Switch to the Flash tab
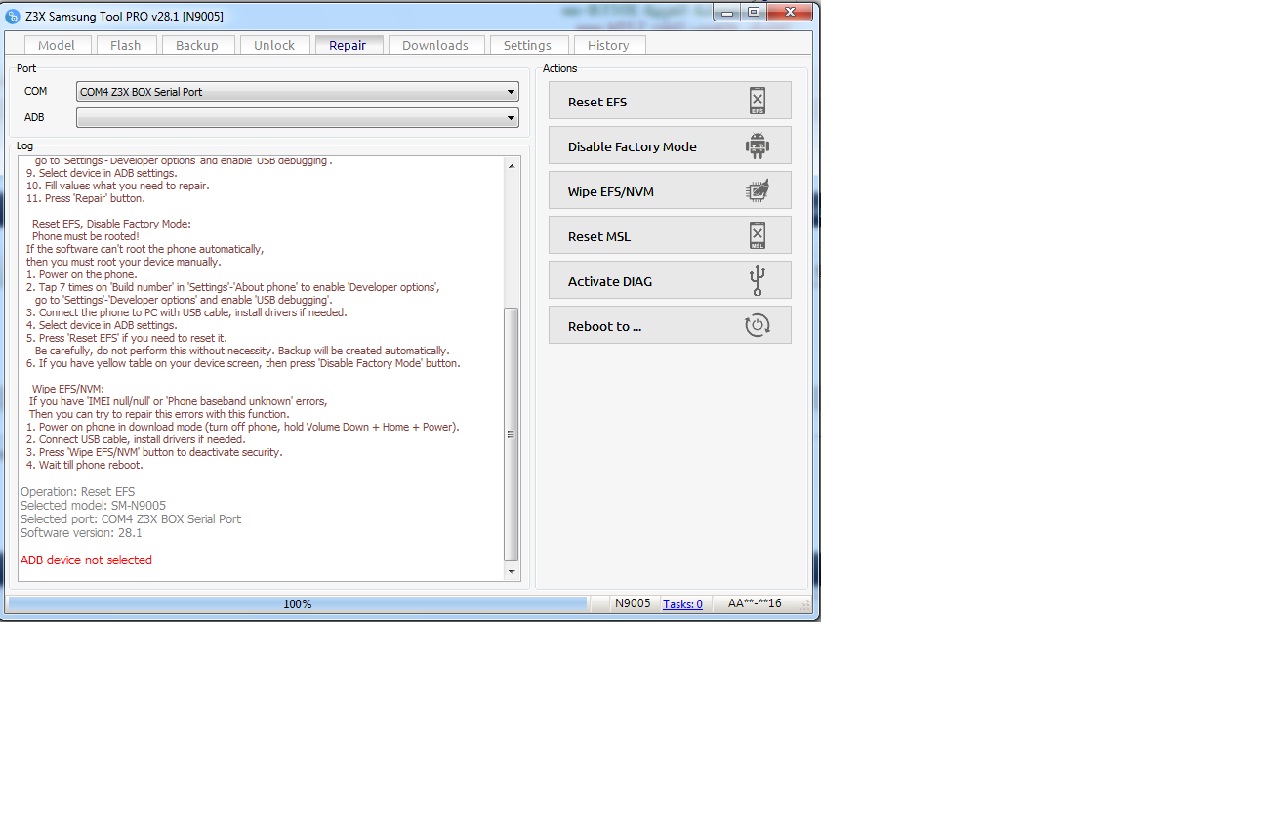This screenshot has width=1274, height=838. coord(126,45)
